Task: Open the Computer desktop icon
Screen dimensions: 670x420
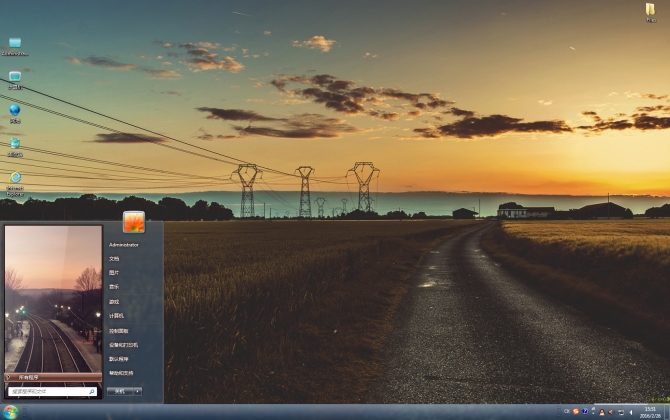Action: [x=15, y=77]
